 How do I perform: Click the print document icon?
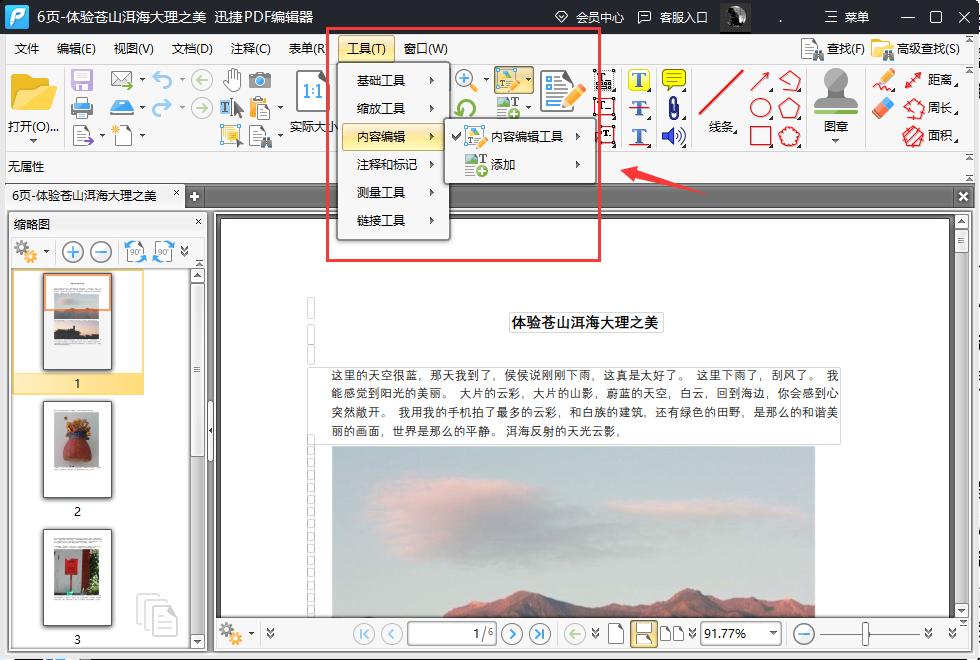click(x=80, y=109)
